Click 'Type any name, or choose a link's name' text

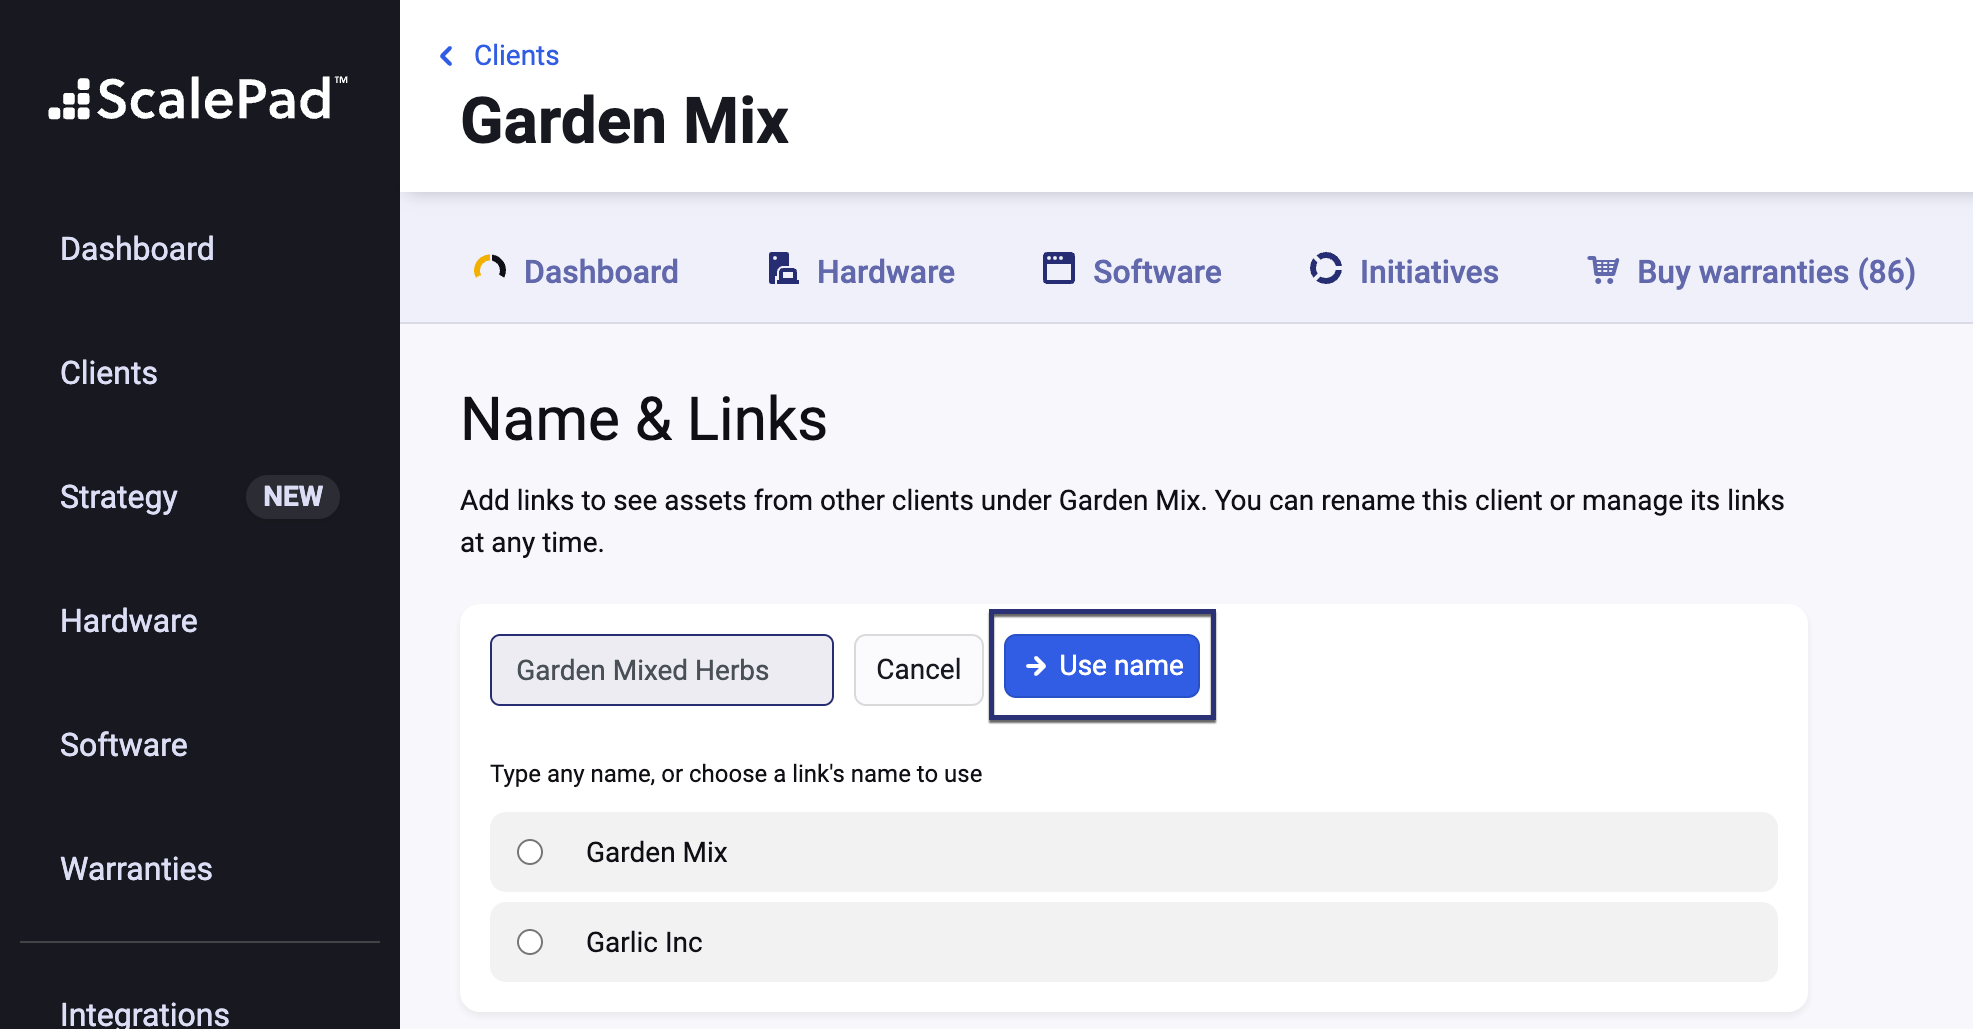(736, 774)
